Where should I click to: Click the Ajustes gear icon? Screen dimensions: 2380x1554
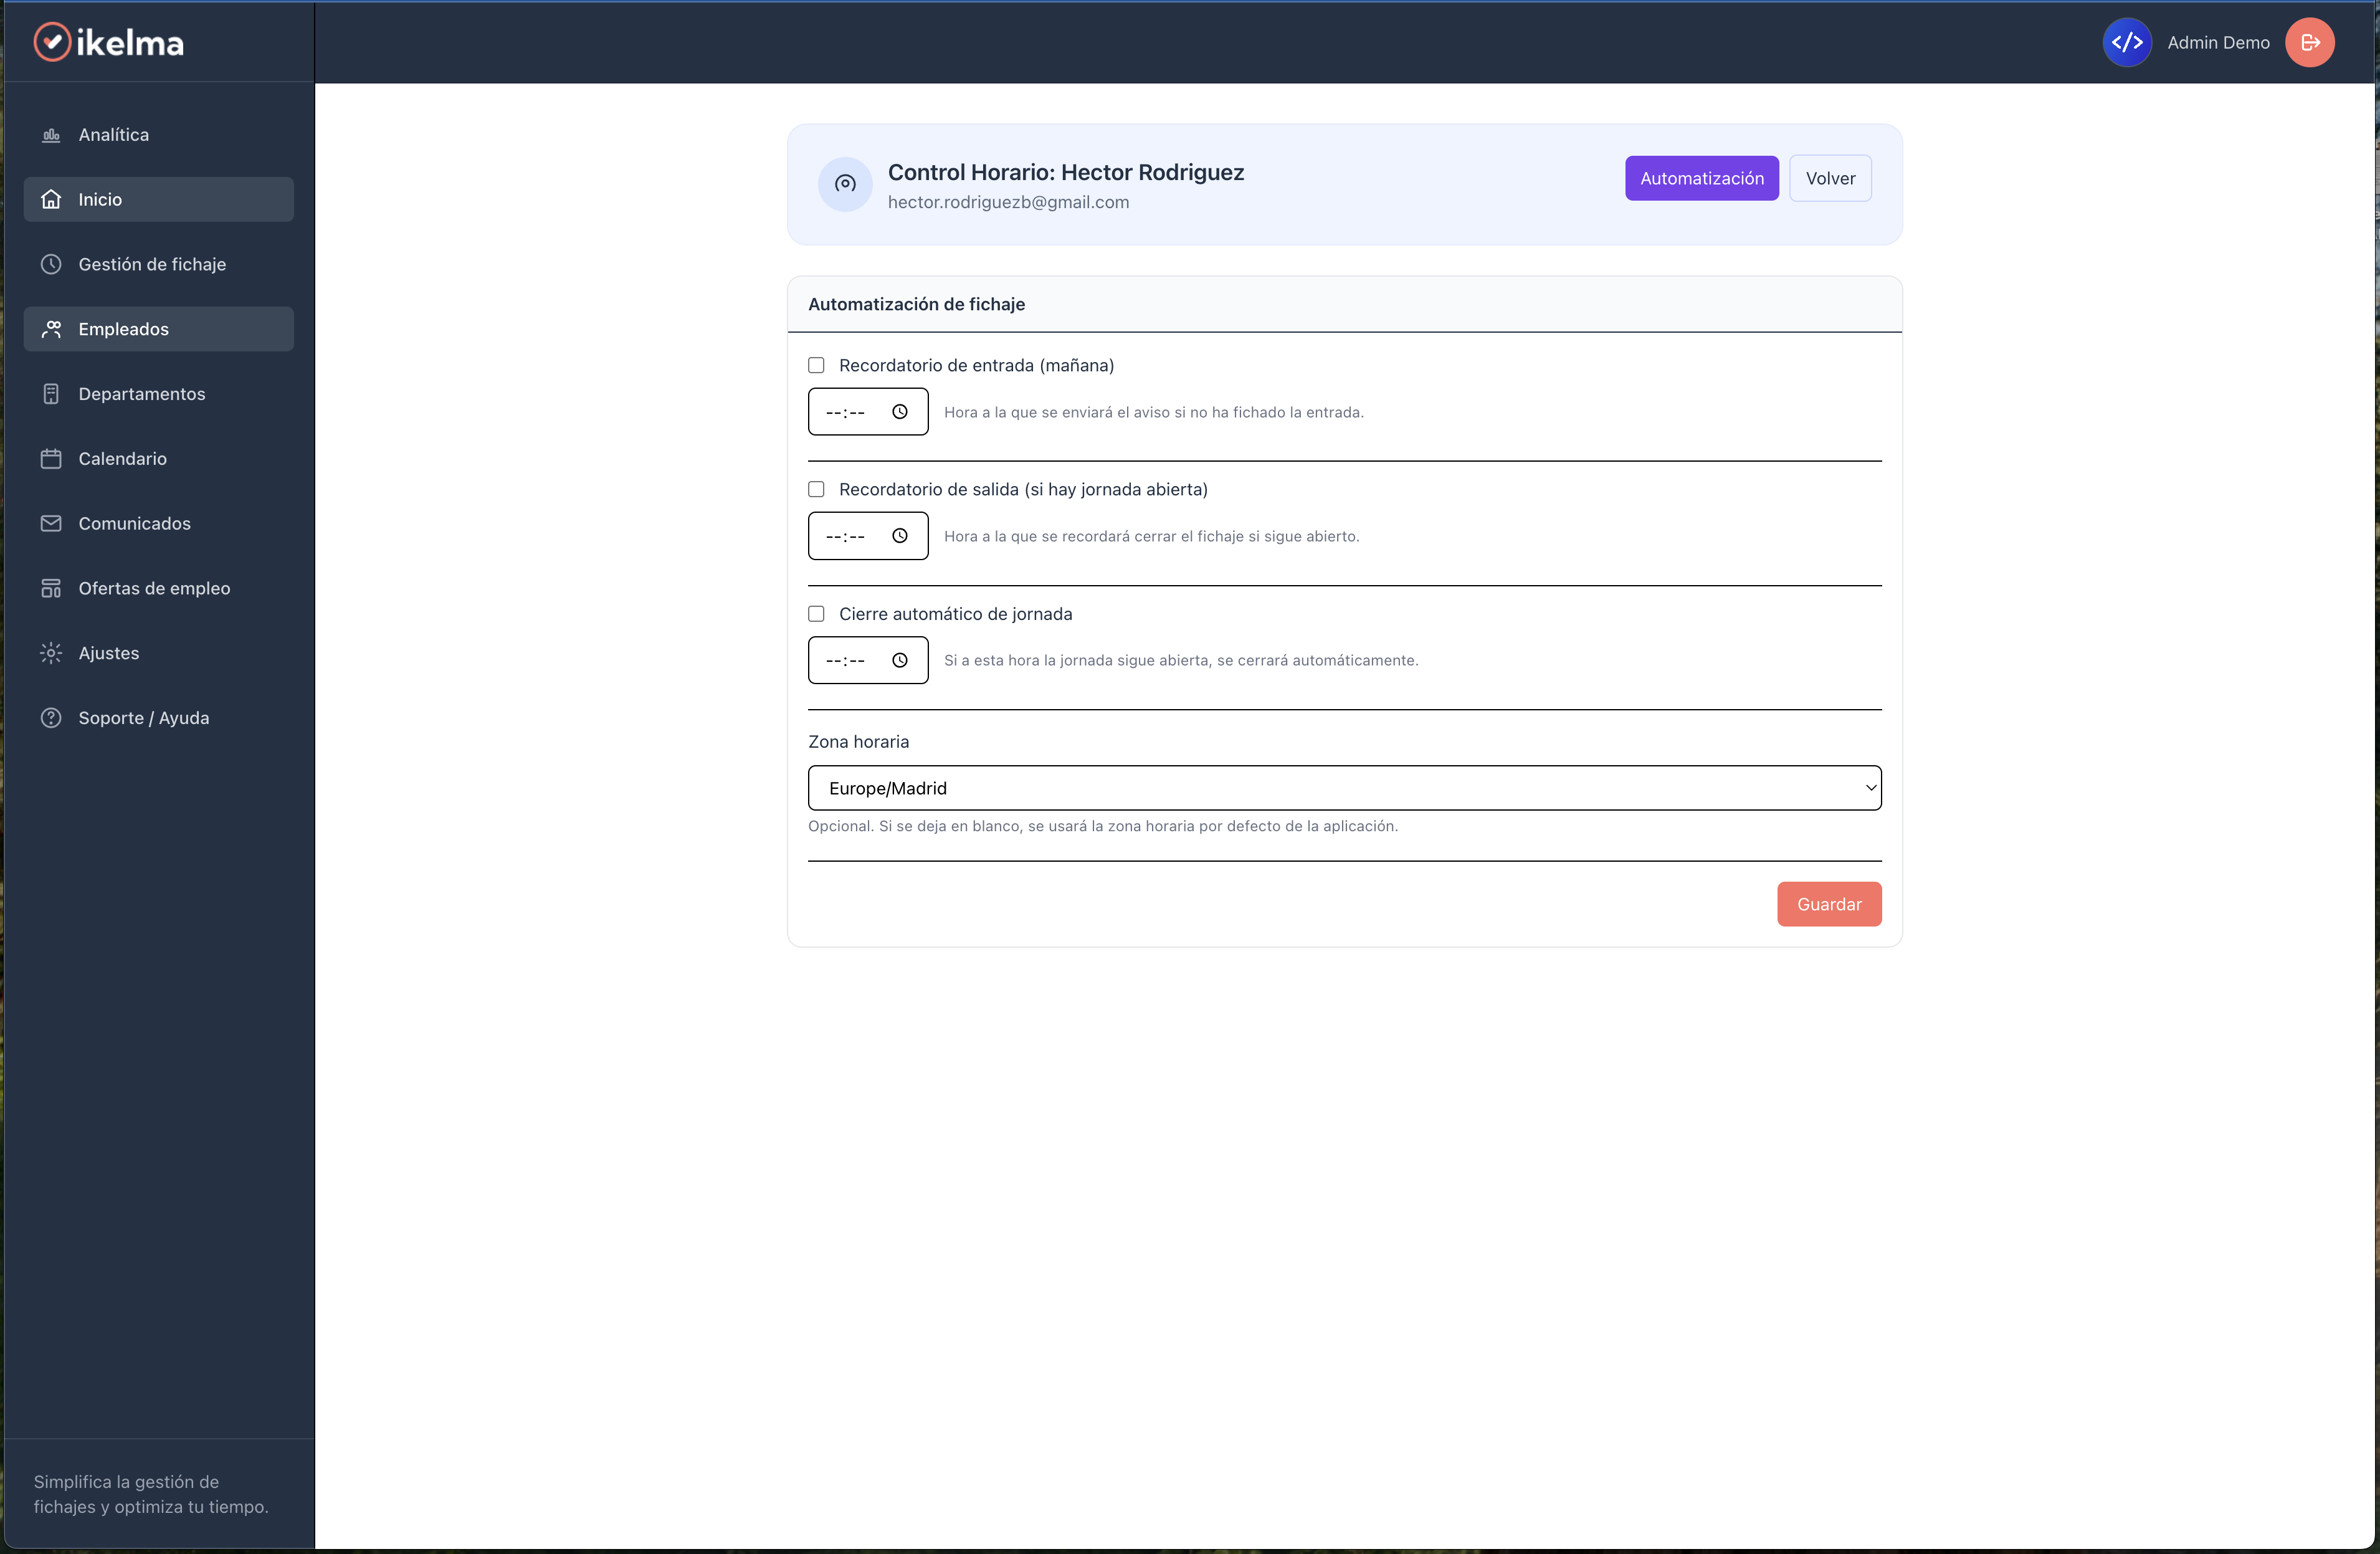pos(51,652)
